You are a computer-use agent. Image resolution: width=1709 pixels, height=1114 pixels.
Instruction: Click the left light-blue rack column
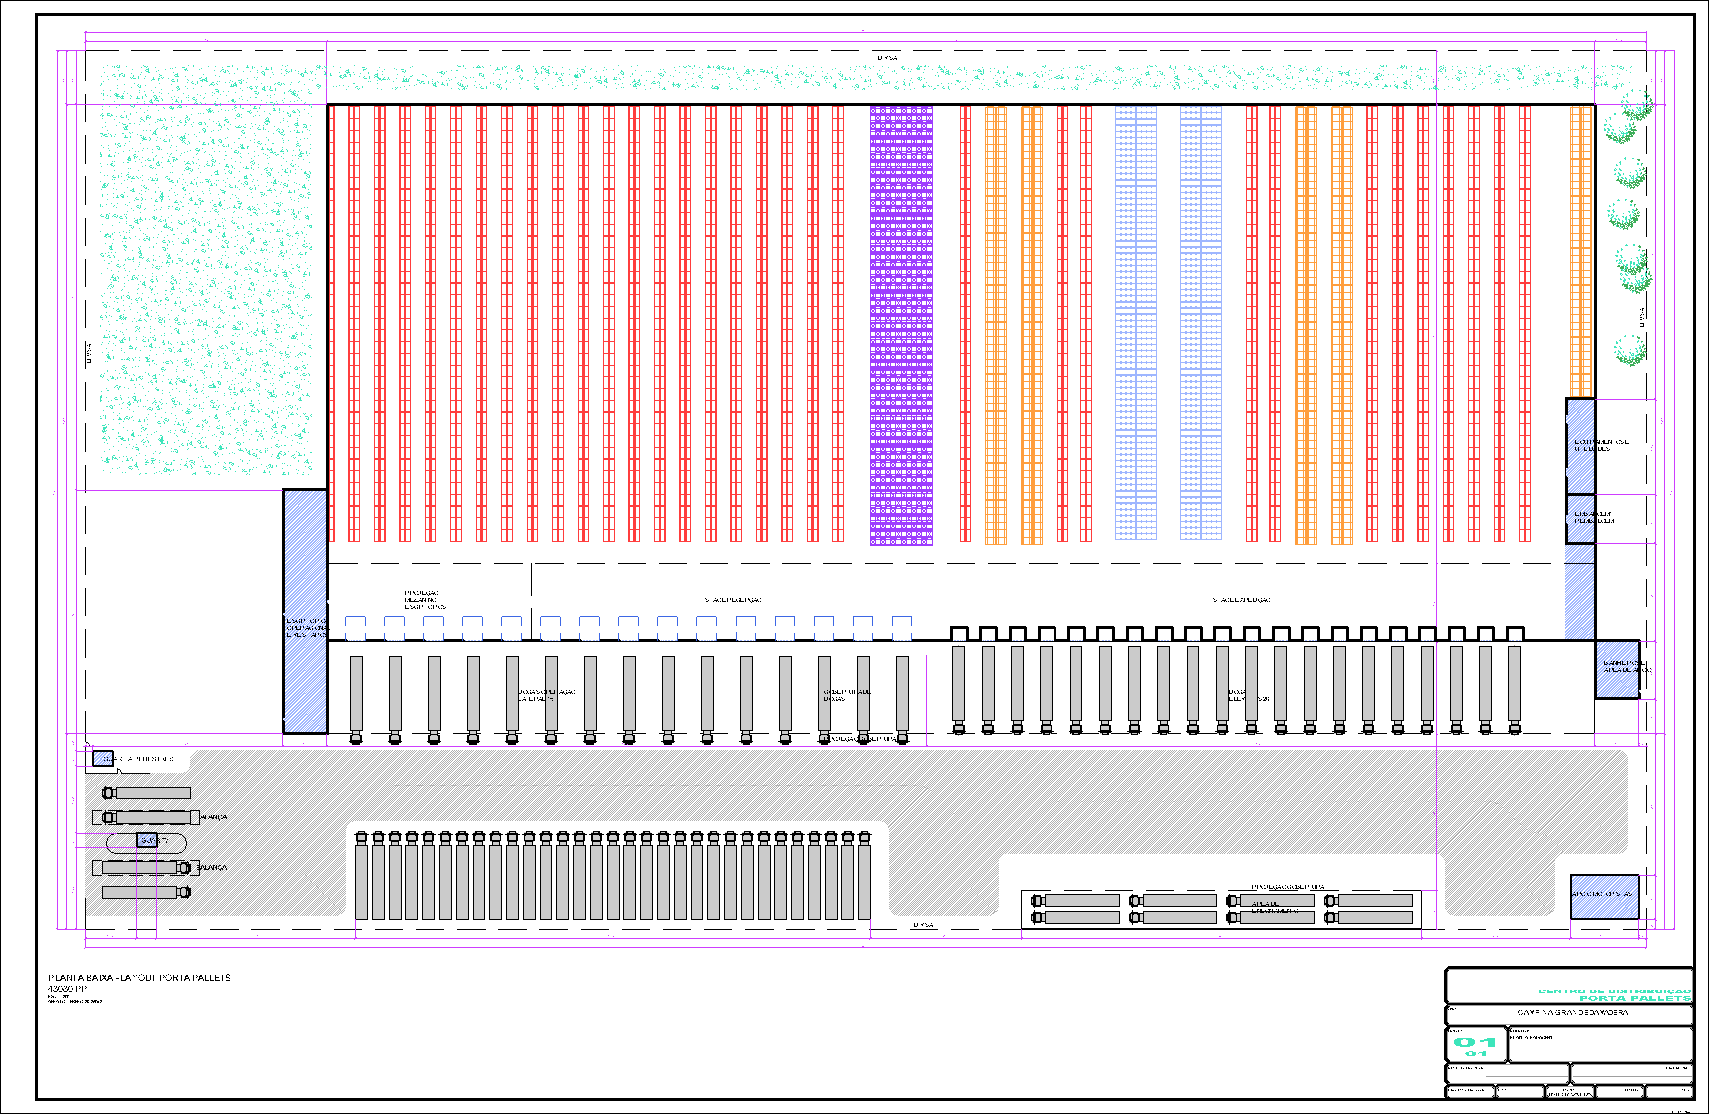(x=1135, y=325)
